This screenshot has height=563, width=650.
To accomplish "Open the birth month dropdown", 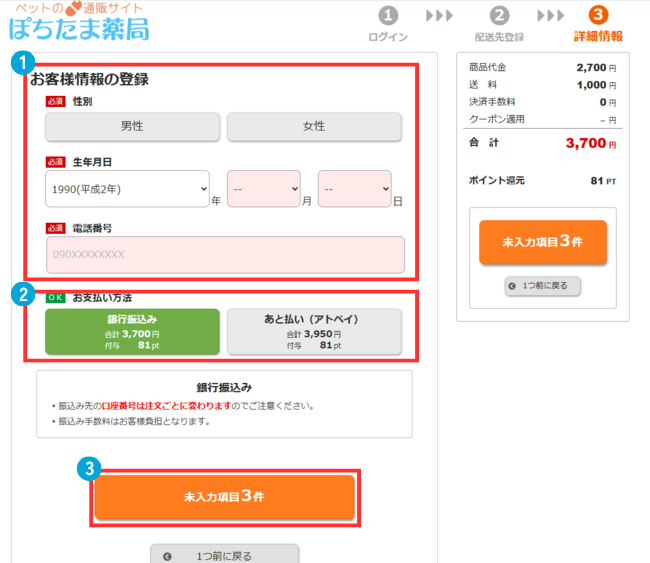I will (264, 188).
